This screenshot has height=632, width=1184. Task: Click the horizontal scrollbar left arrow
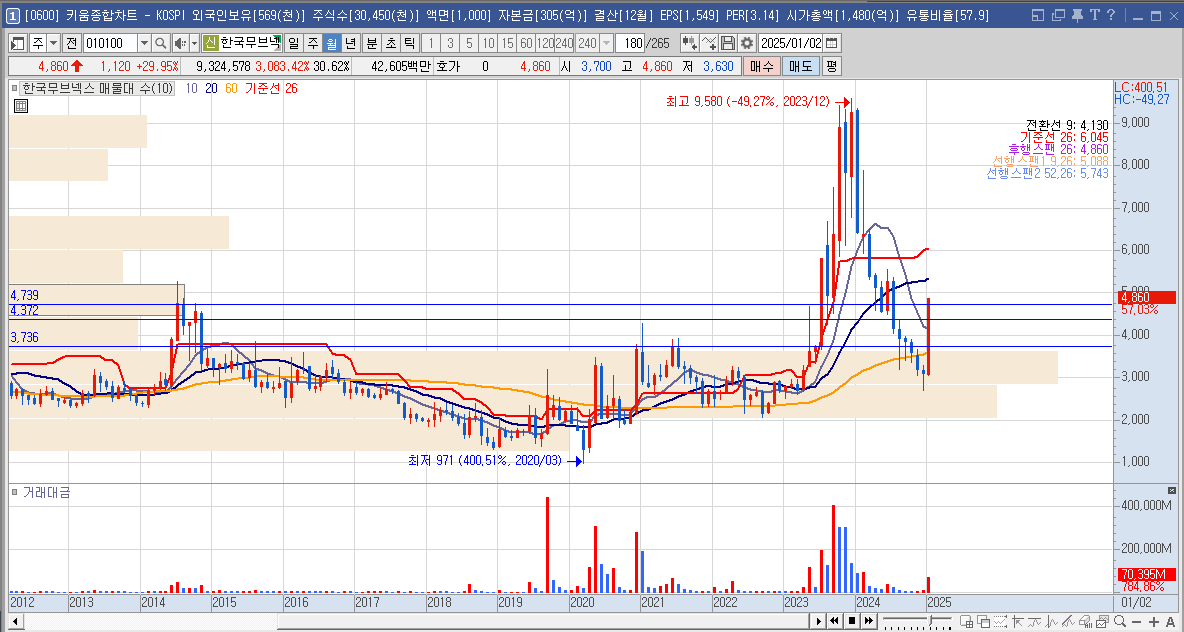pyautogui.click(x=14, y=621)
